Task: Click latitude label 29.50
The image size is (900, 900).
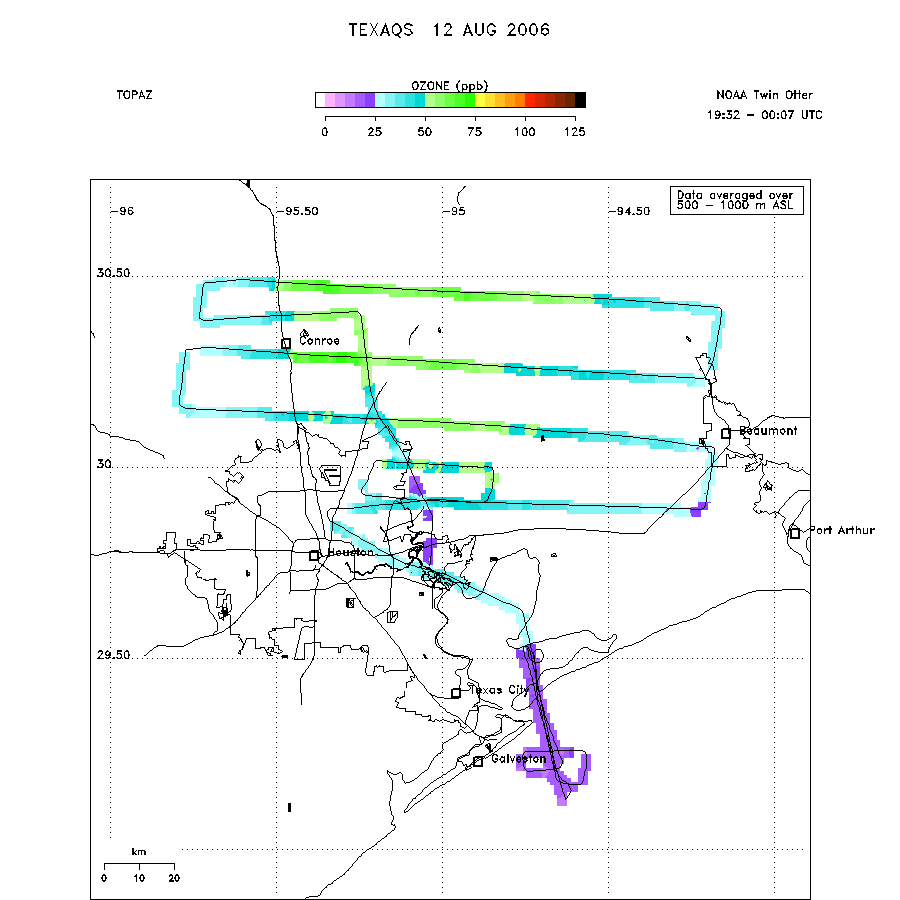Action: point(113,655)
